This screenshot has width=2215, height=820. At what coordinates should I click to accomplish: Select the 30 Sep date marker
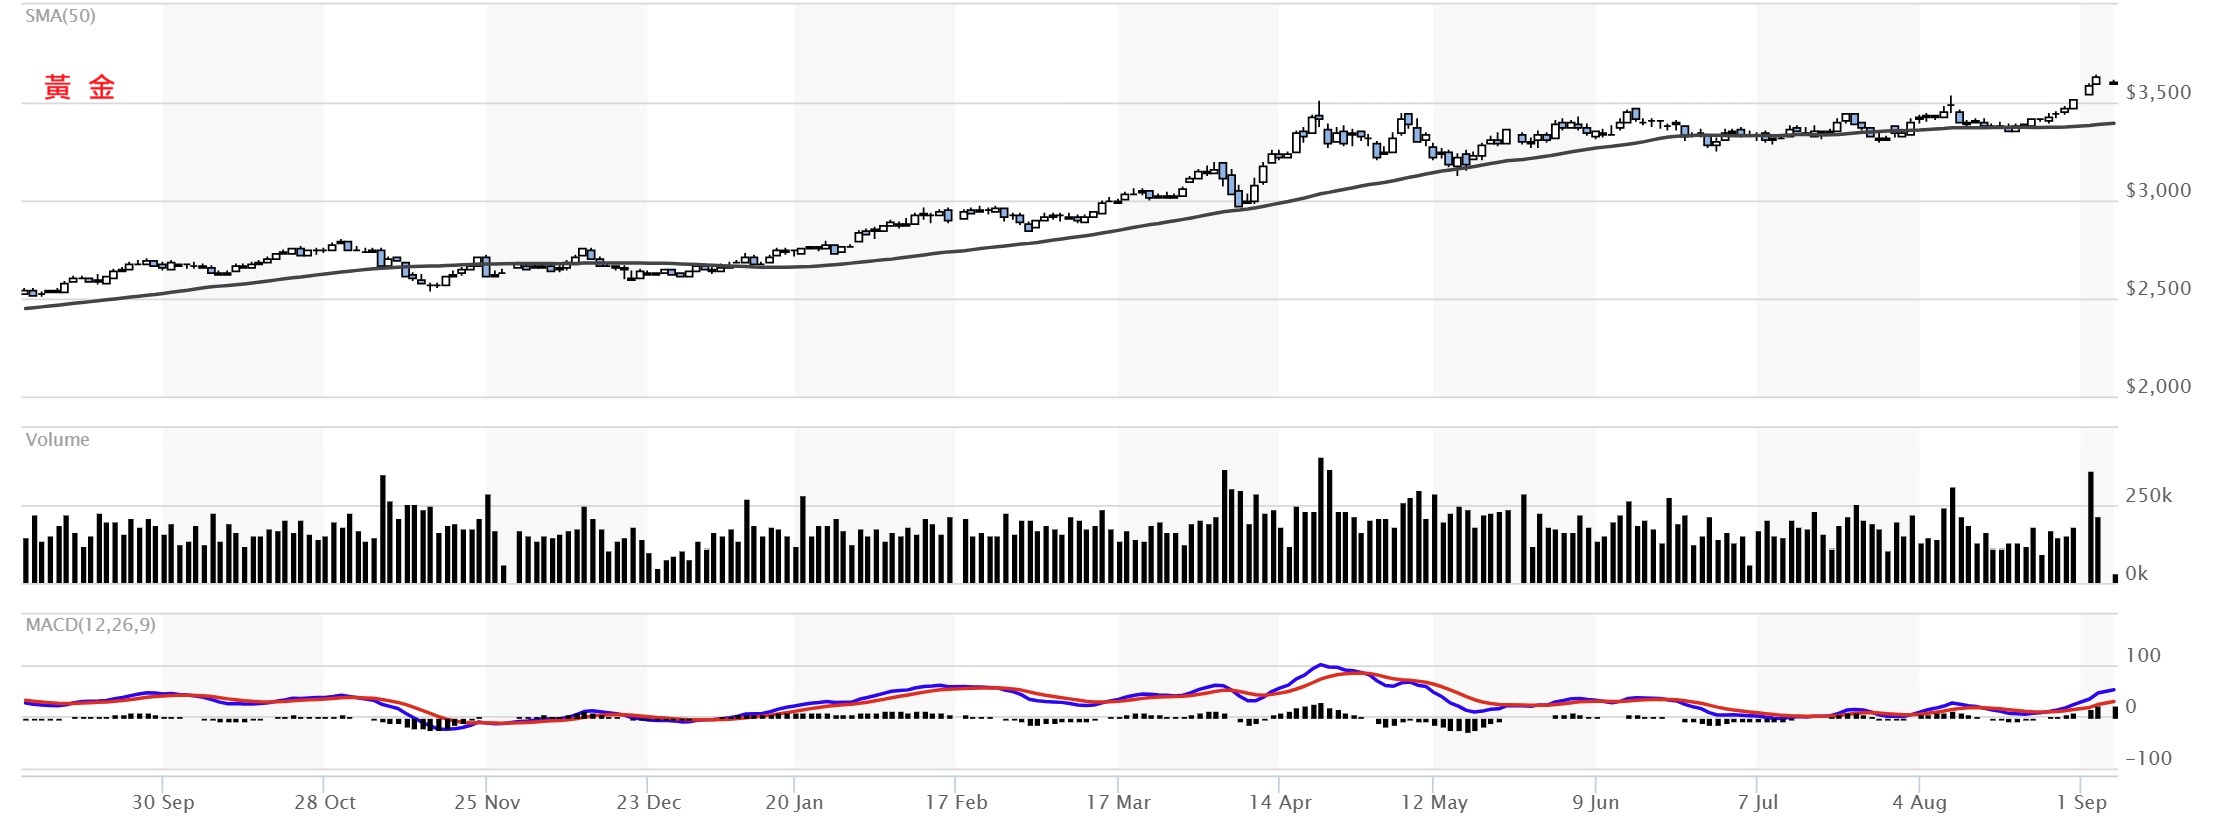click(163, 802)
